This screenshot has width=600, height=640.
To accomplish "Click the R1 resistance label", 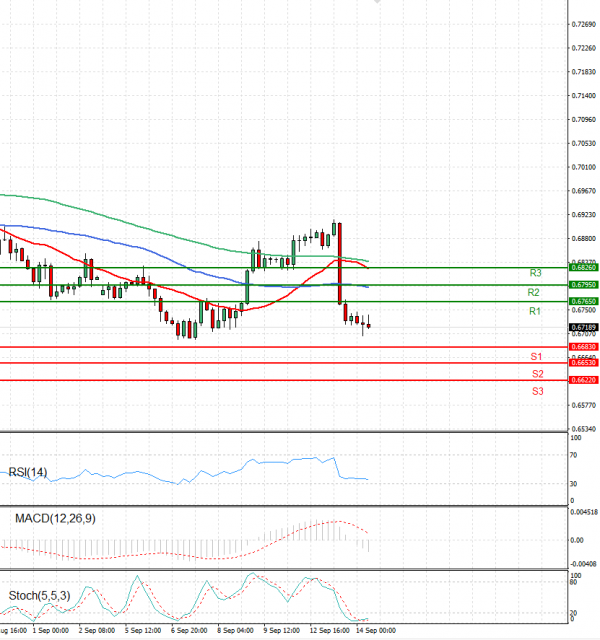I will pos(535,311).
